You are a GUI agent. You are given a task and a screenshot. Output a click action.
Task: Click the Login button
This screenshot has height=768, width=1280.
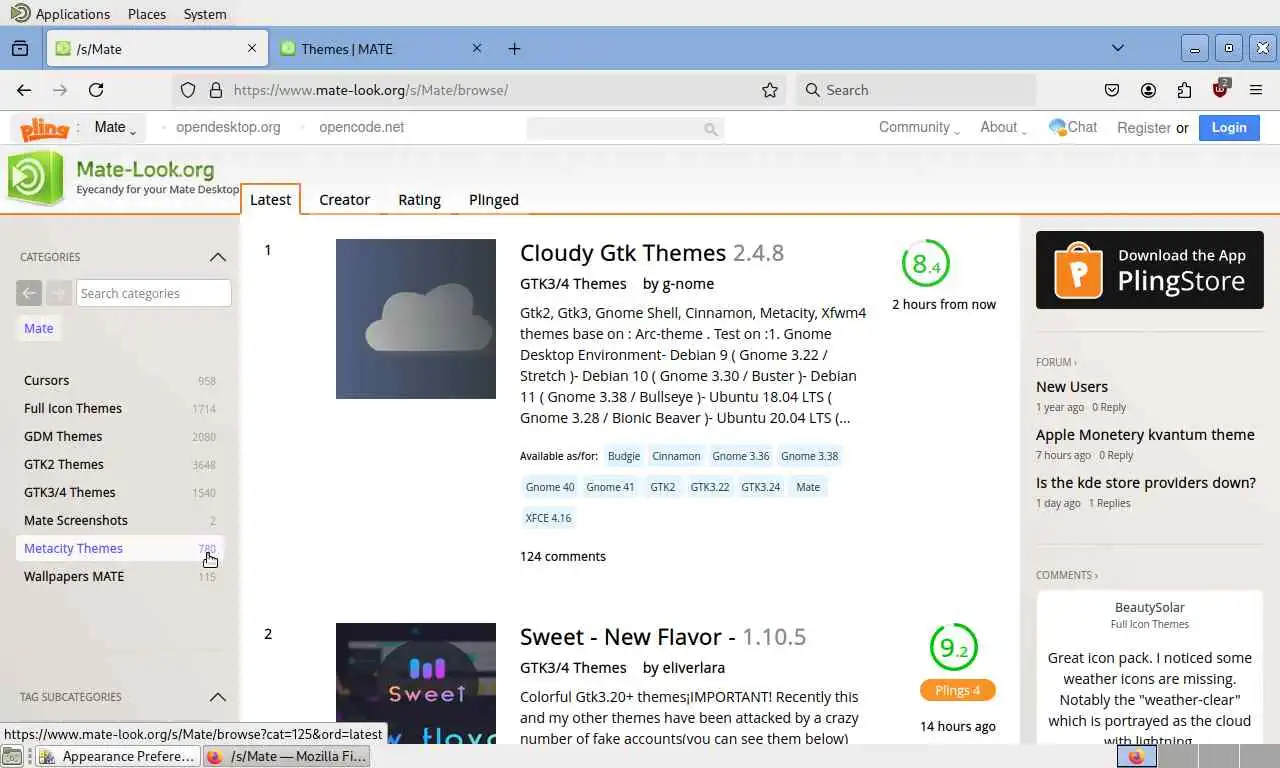[1229, 127]
